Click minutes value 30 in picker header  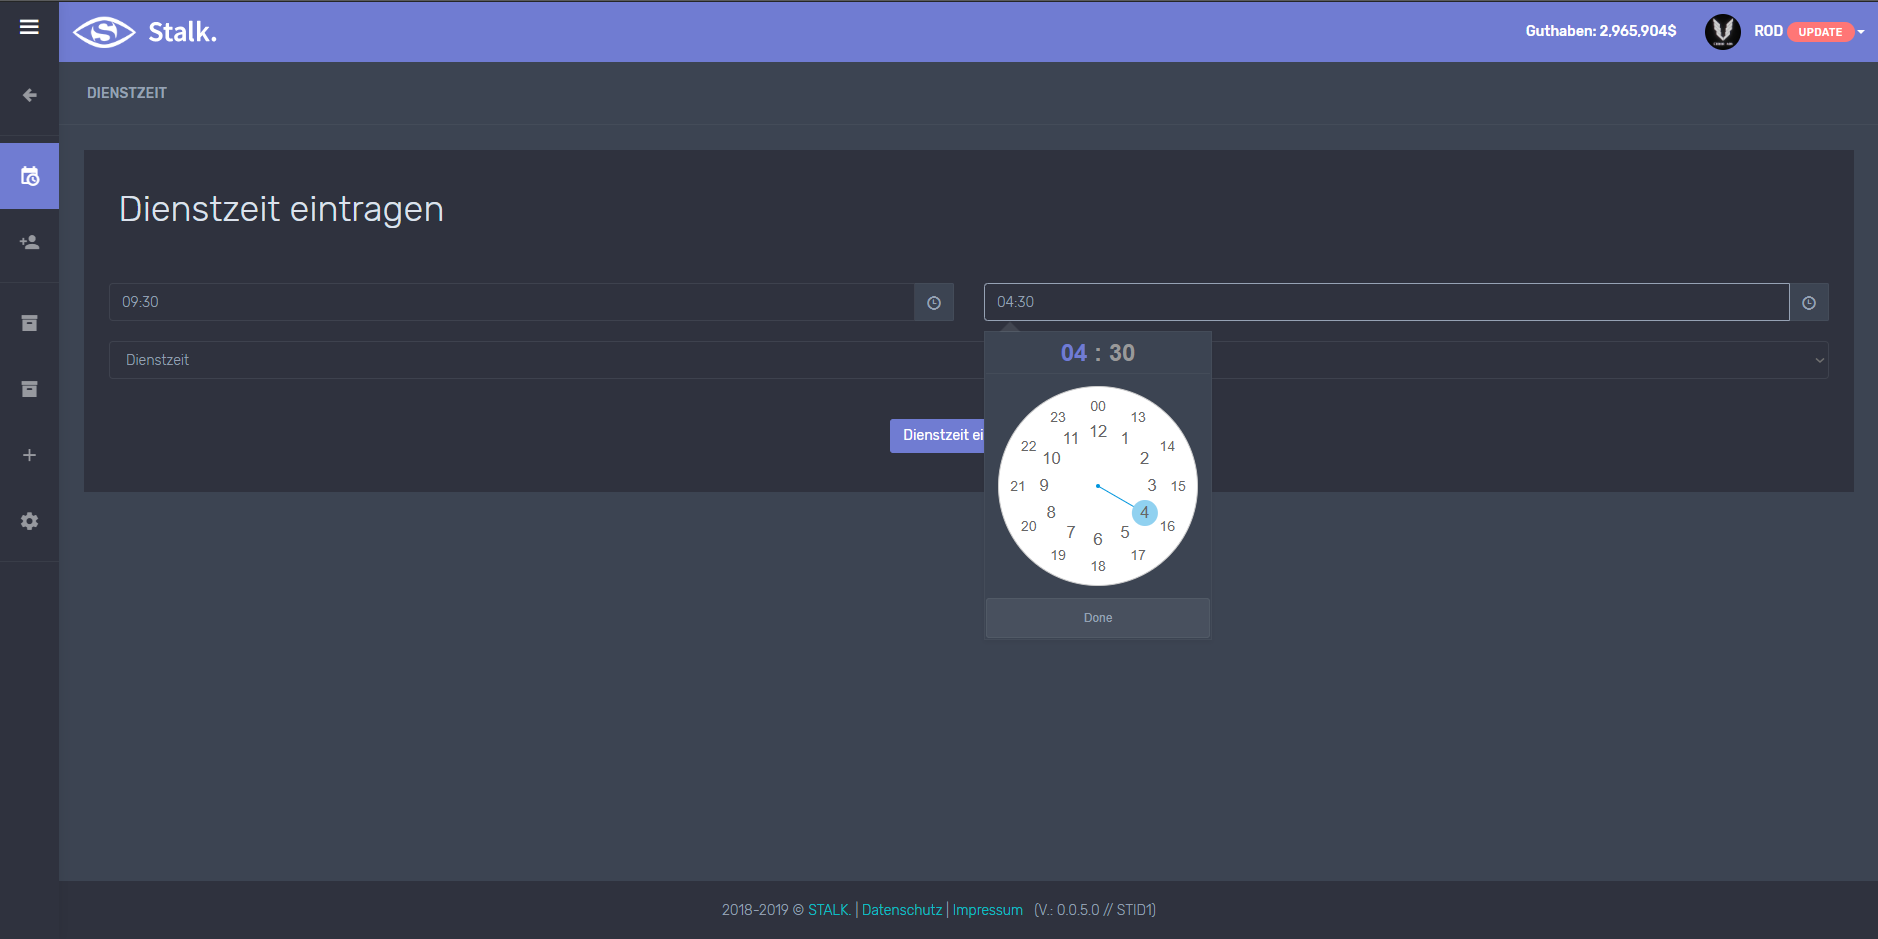(1121, 353)
